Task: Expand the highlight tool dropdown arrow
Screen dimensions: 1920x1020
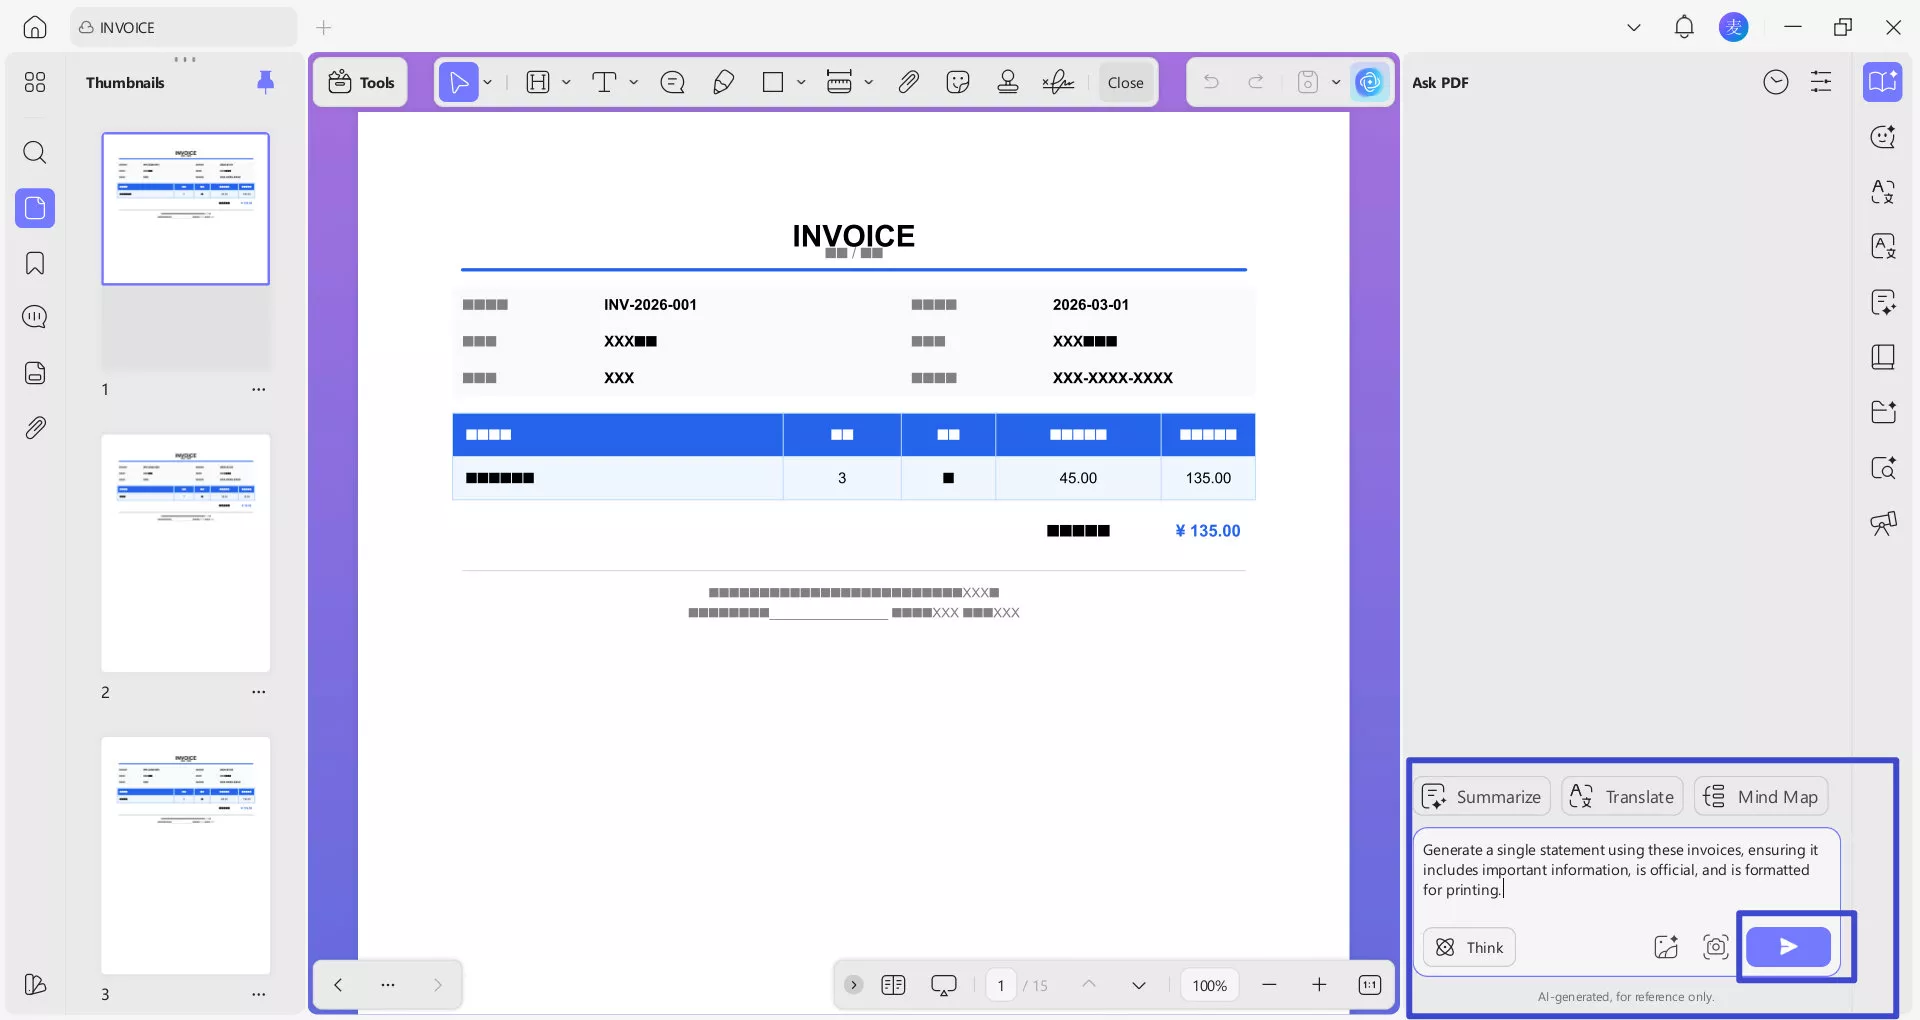Action: click(x=566, y=82)
